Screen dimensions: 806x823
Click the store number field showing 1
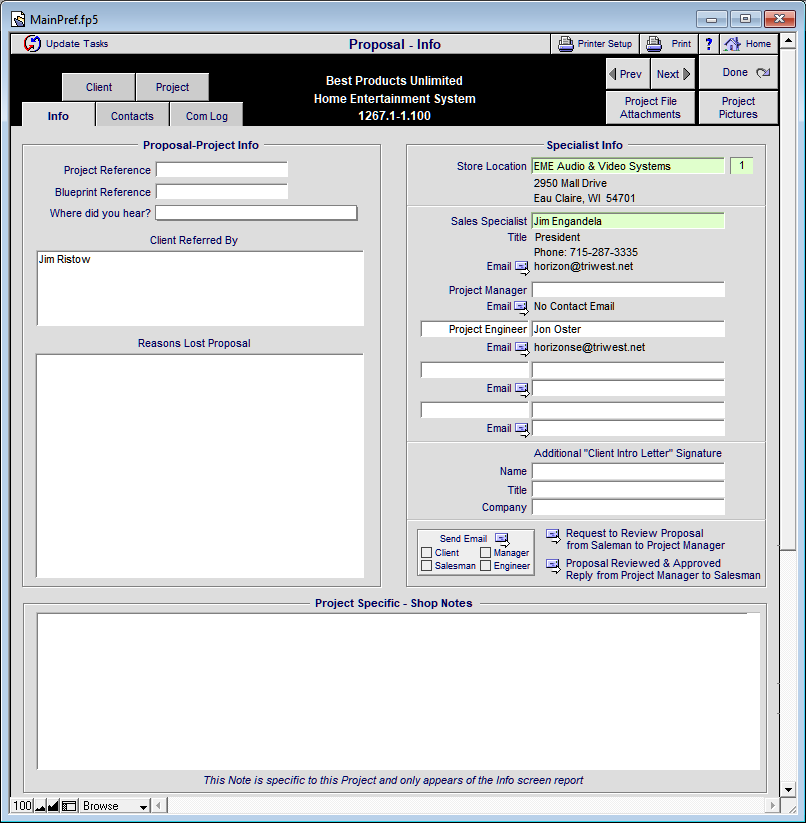click(x=741, y=166)
